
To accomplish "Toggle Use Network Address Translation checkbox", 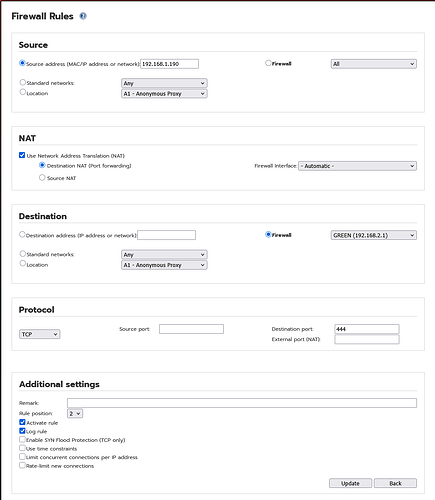I will (22, 155).
